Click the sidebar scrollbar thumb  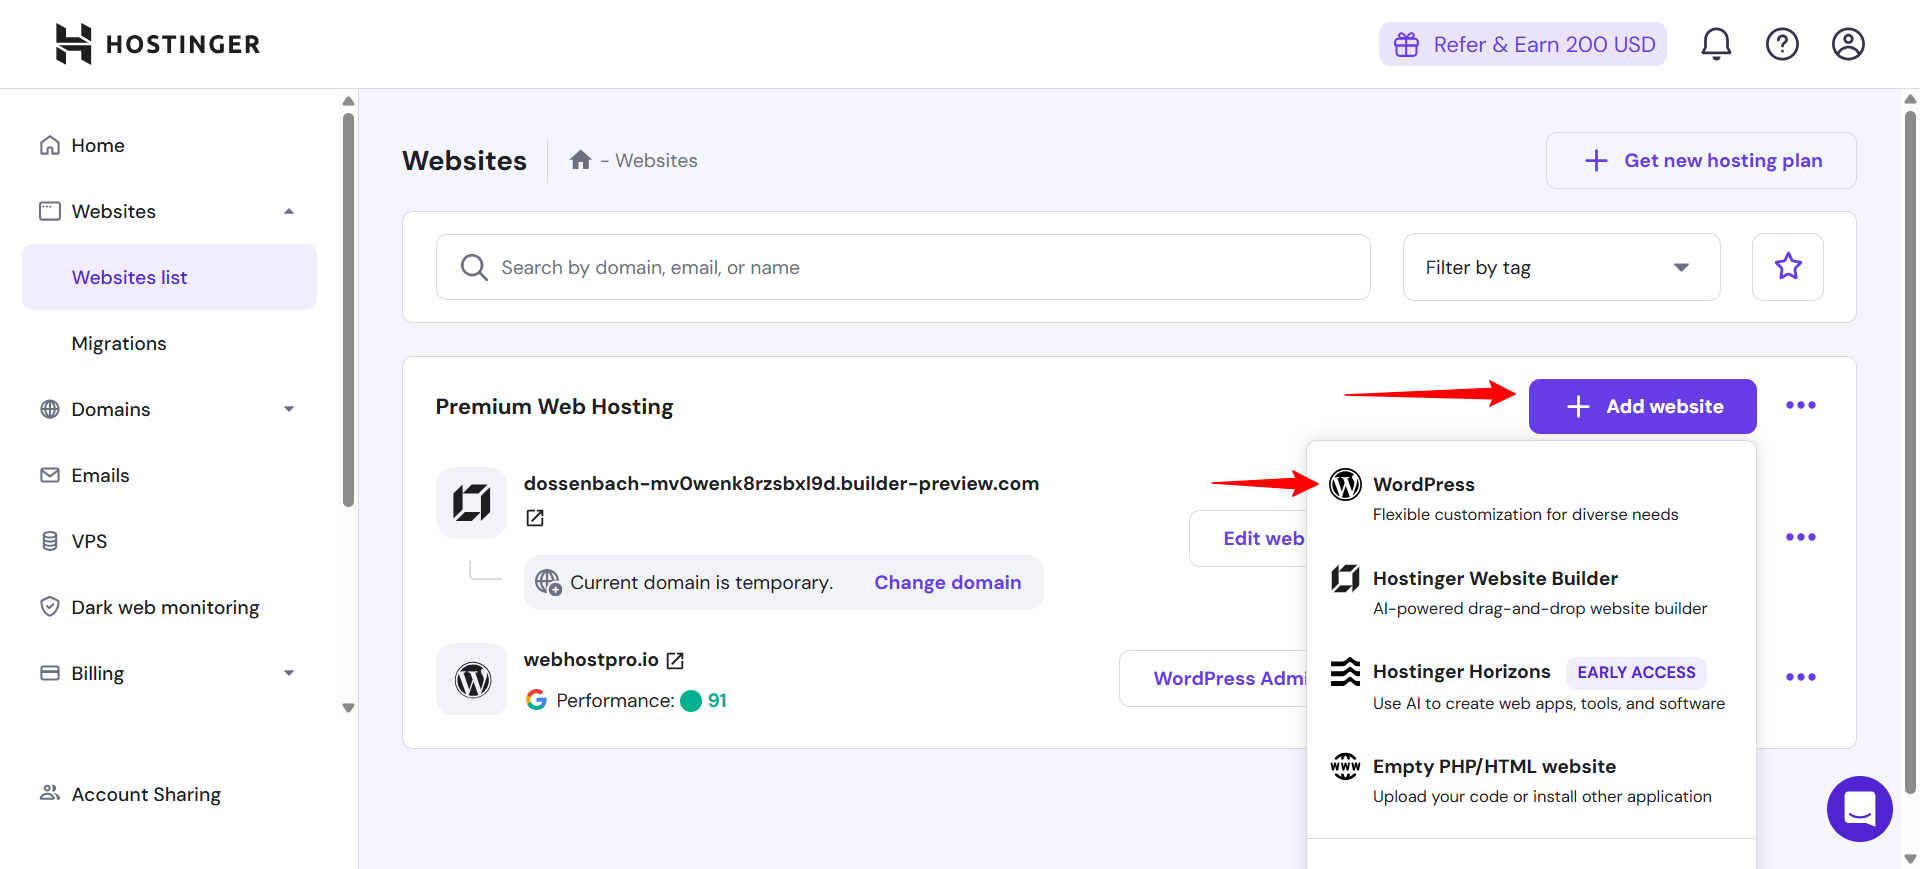click(348, 310)
